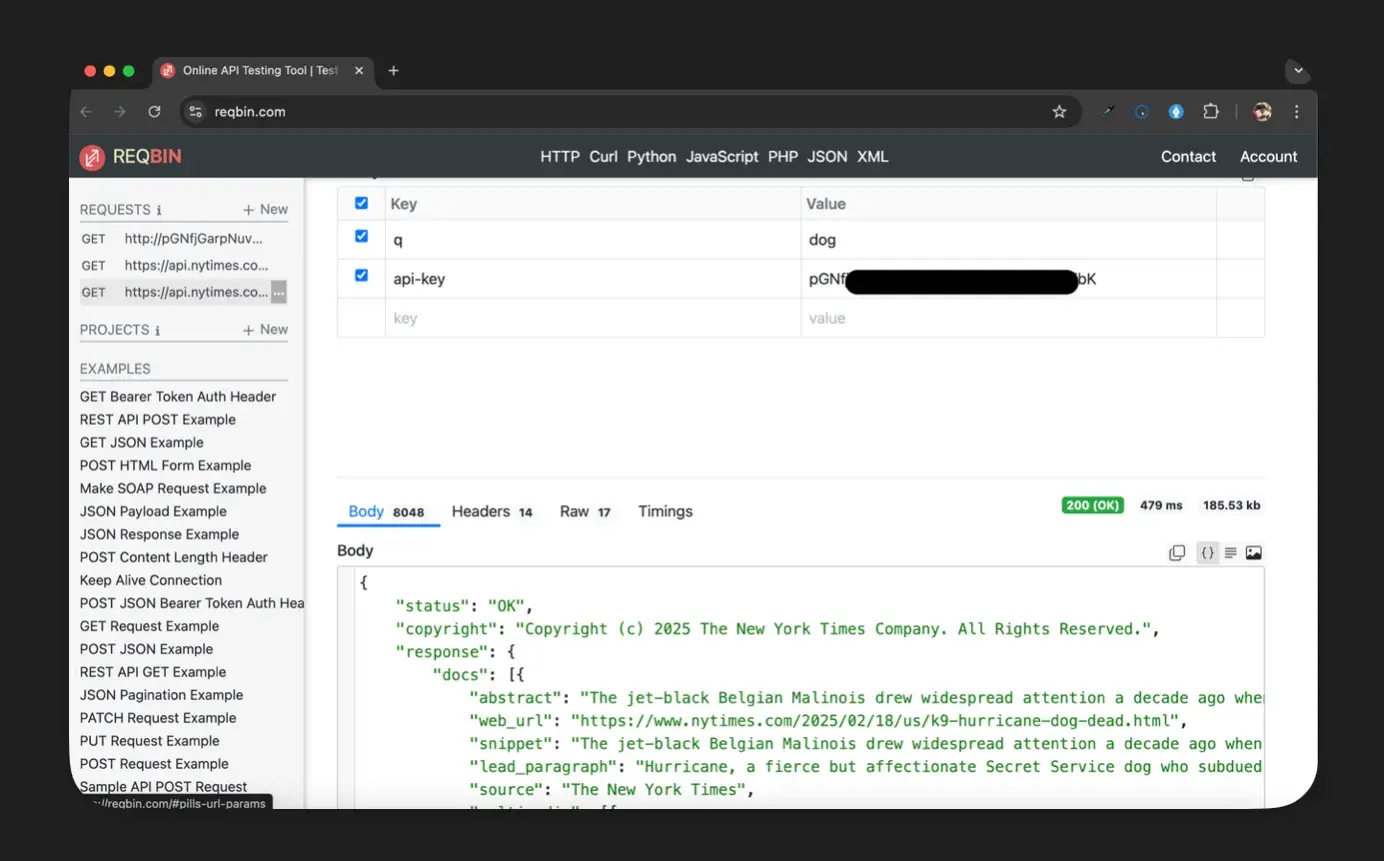The width and height of the screenshot is (1384, 861).
Task: Open JSON Pagination Example
Action: [162, 696]
